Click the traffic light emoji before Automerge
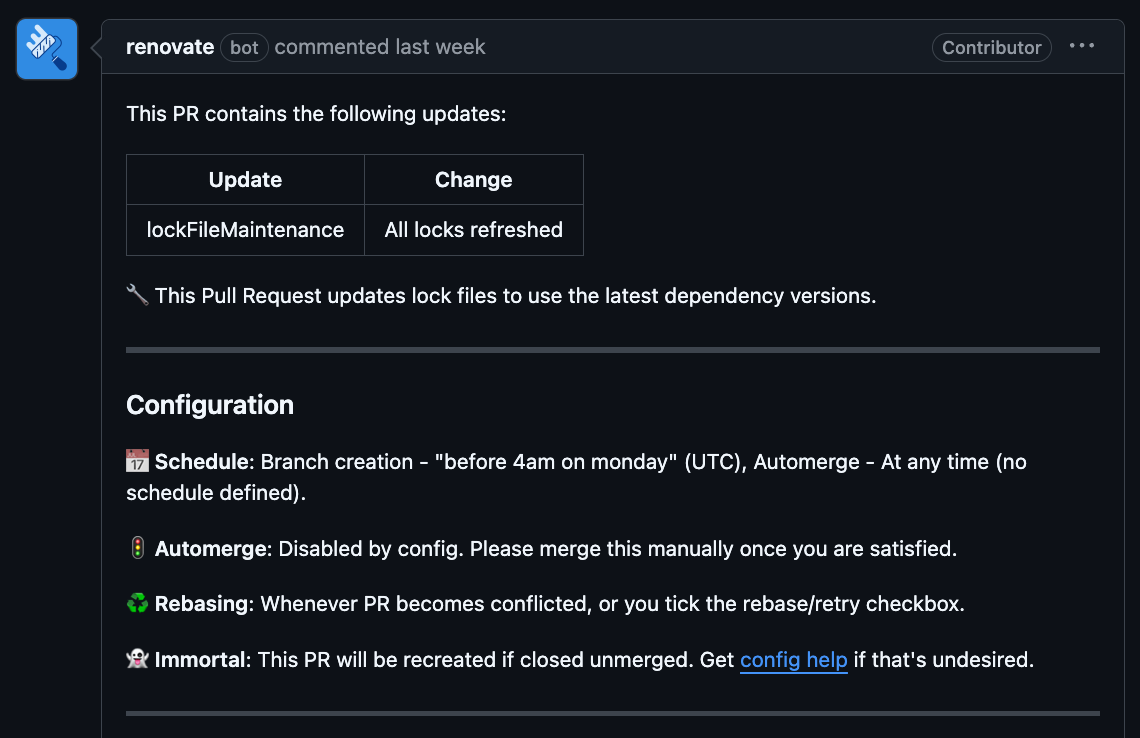This screenshot has width=1140, height=738. [x=138, y=548]
